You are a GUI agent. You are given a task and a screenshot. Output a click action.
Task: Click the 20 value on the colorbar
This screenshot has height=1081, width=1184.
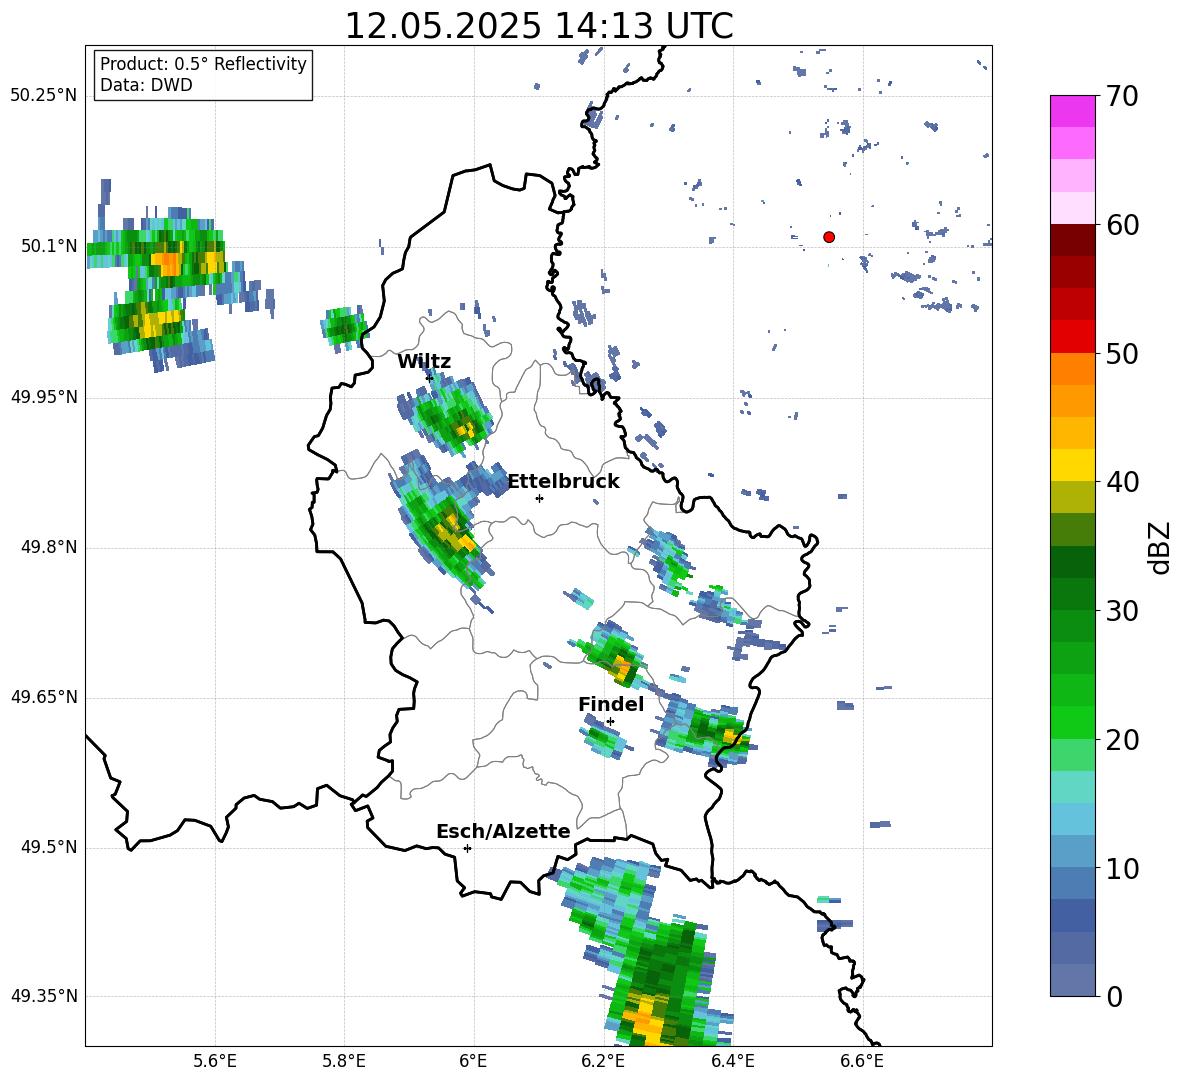(1122, 739)
